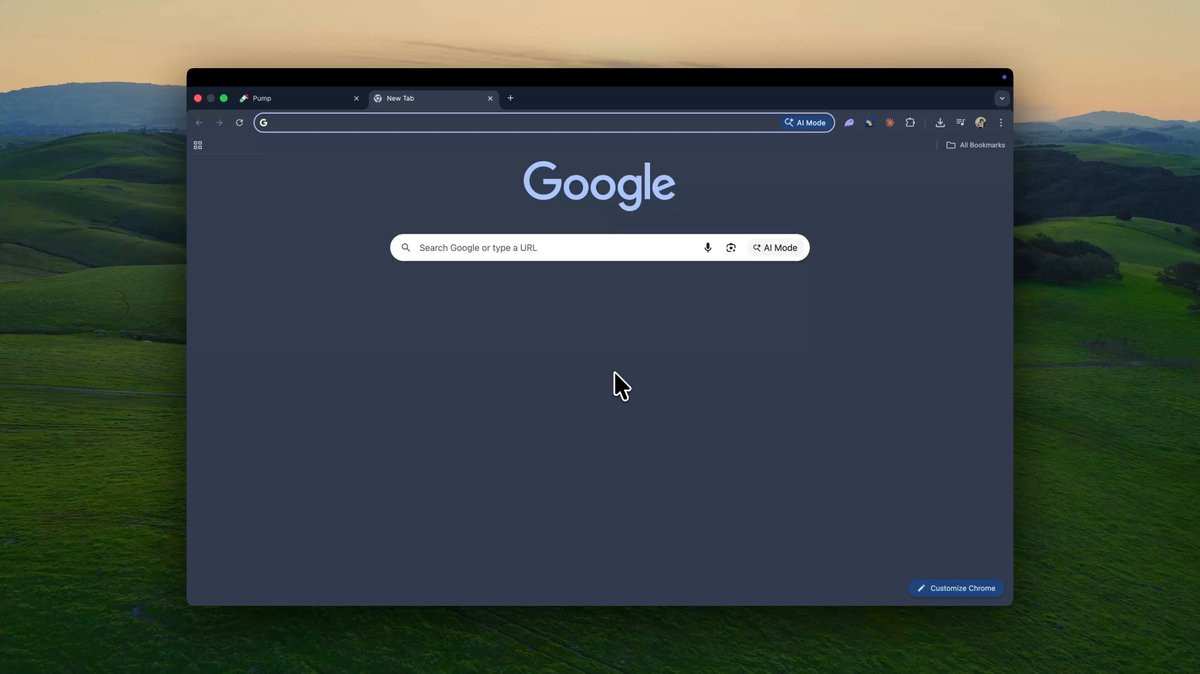
Task: Click the Google logo
Action: tap(599, 185)
